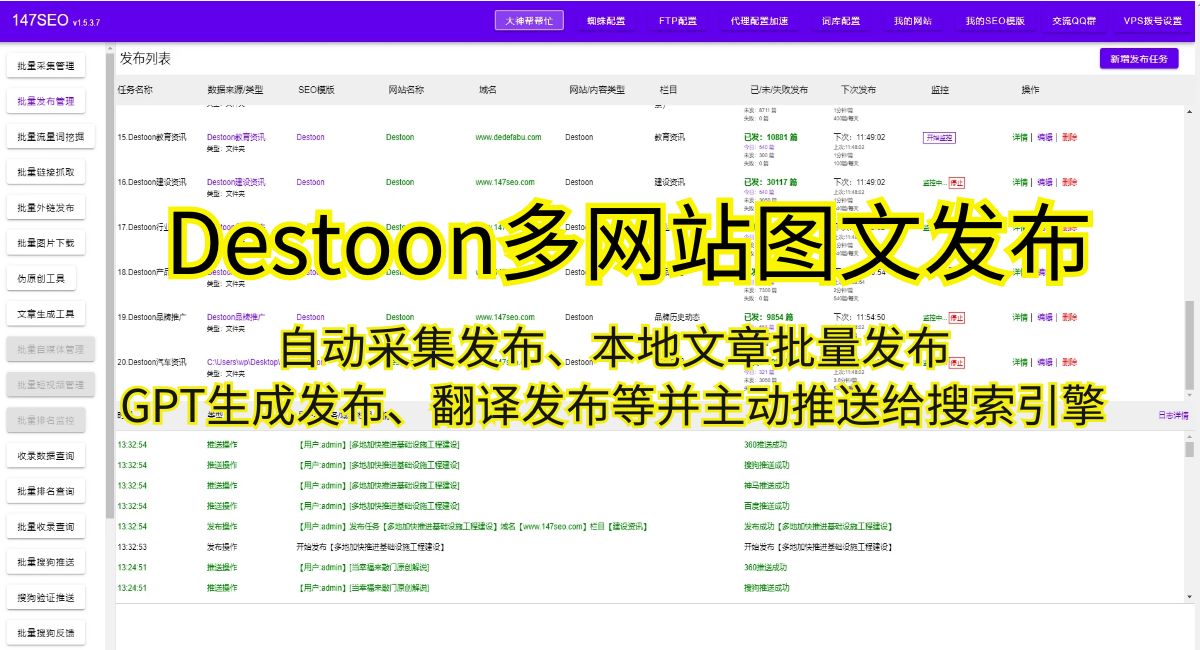Open 代理配置加速 in the top bar
1200x650 pixels.
[759, 20]
